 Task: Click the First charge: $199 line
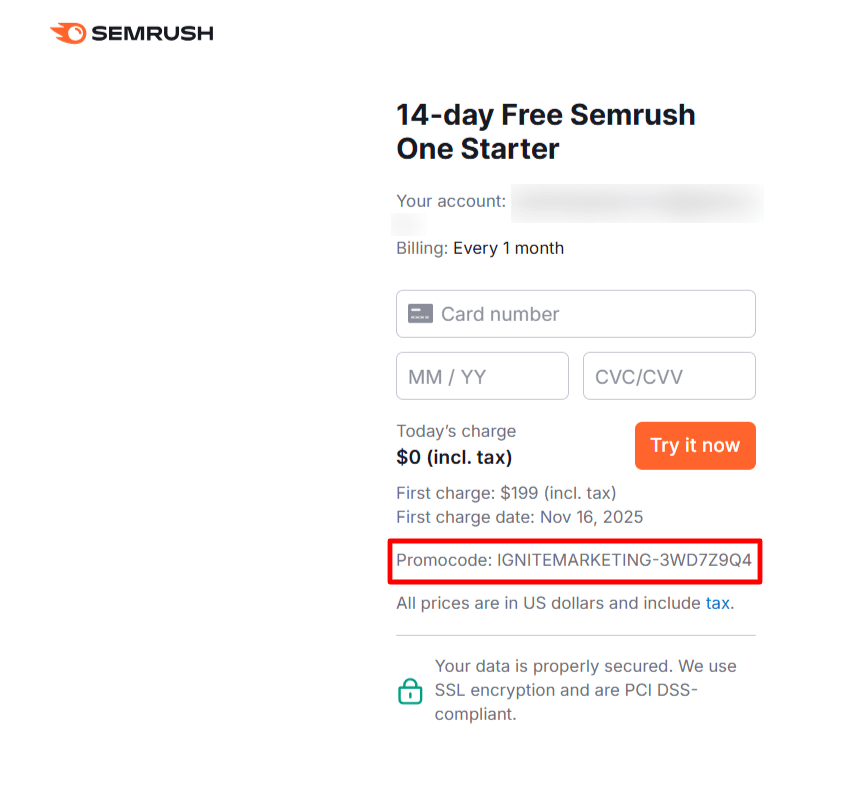[x=505, y=492]
